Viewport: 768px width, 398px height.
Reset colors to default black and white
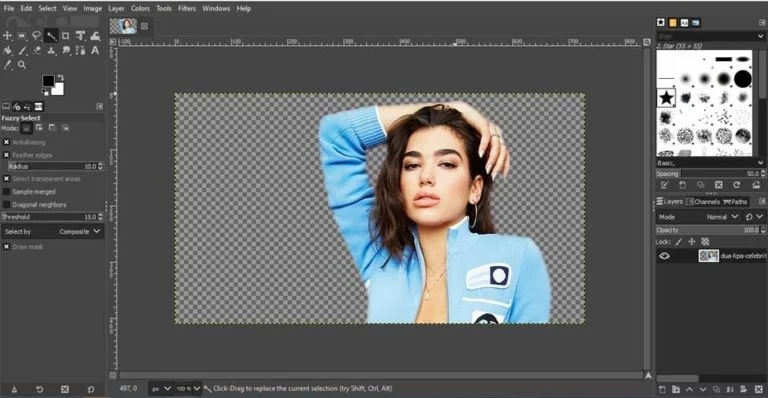click(x=45, y=92)
